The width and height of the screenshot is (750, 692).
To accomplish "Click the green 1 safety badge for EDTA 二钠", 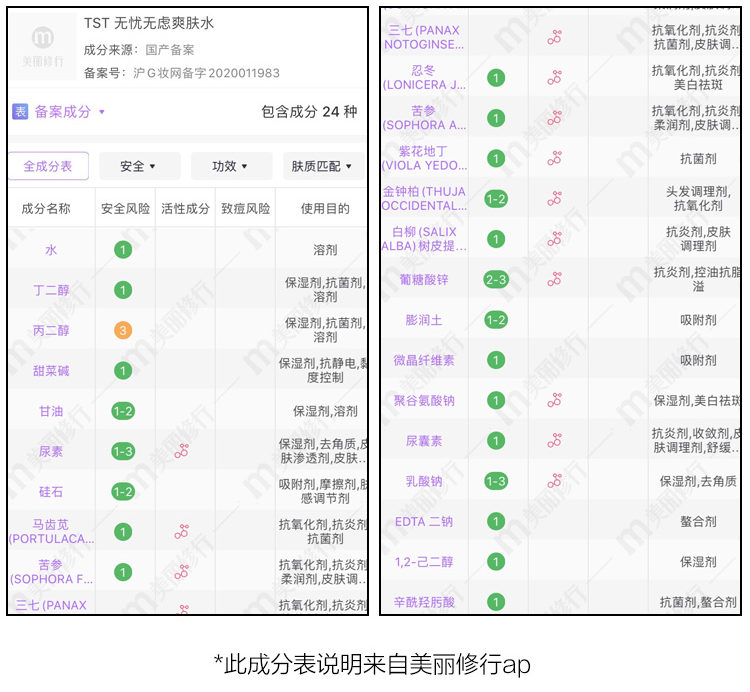I will [x=496, y=521].
